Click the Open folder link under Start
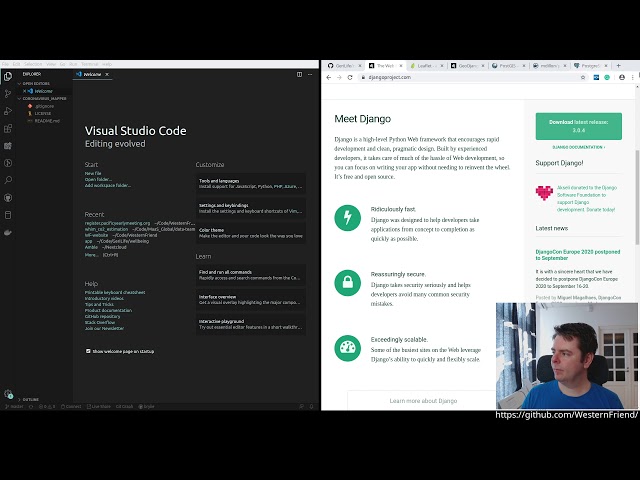 pyautogui.click(x=98, y=179)
